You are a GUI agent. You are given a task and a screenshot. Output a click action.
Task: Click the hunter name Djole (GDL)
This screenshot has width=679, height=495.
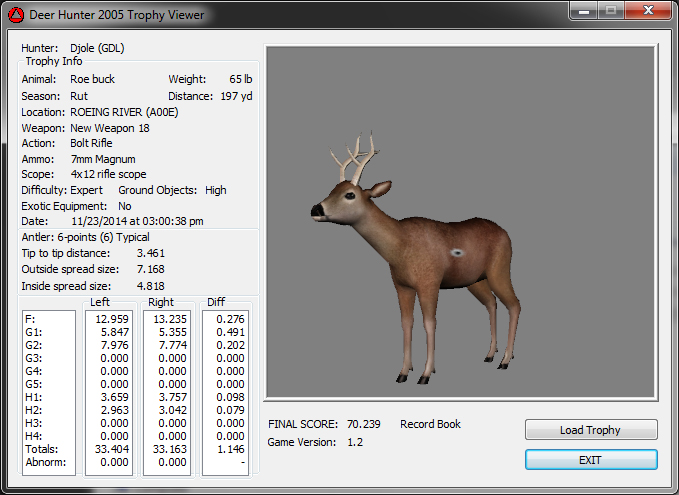(x=97, y=47)
